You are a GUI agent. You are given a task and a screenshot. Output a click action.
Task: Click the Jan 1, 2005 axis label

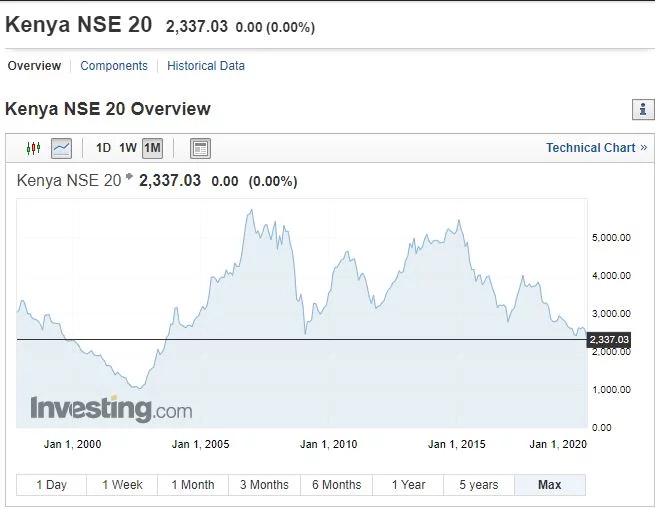[x=201, y=444]
